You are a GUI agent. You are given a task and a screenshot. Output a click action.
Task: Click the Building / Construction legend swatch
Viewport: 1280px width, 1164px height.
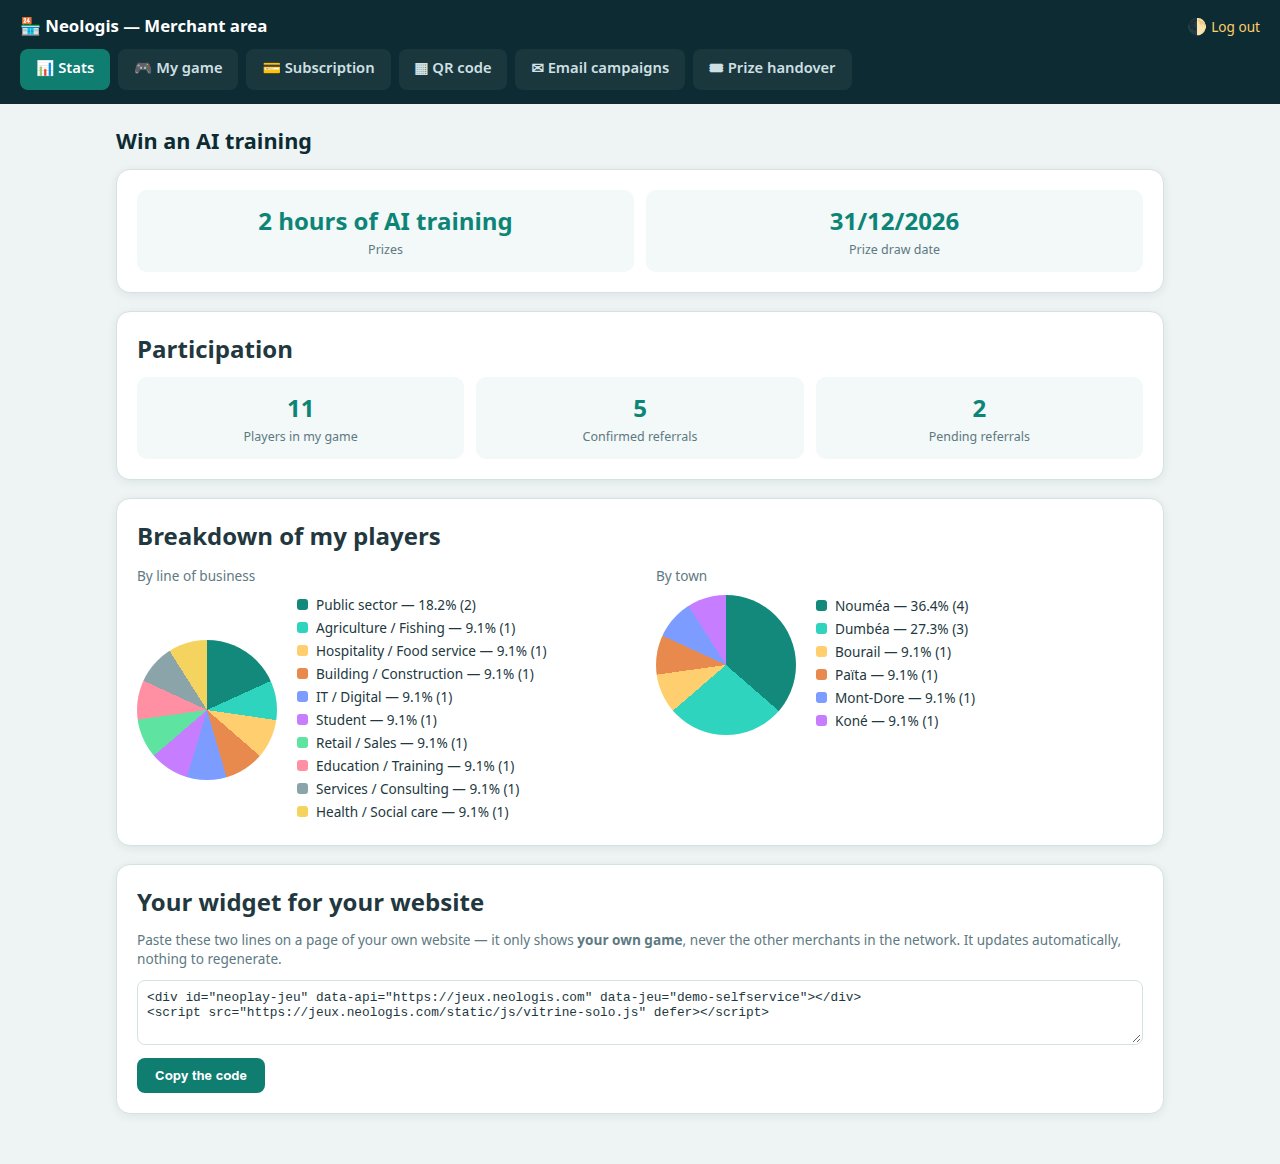(x=302, y=674)
